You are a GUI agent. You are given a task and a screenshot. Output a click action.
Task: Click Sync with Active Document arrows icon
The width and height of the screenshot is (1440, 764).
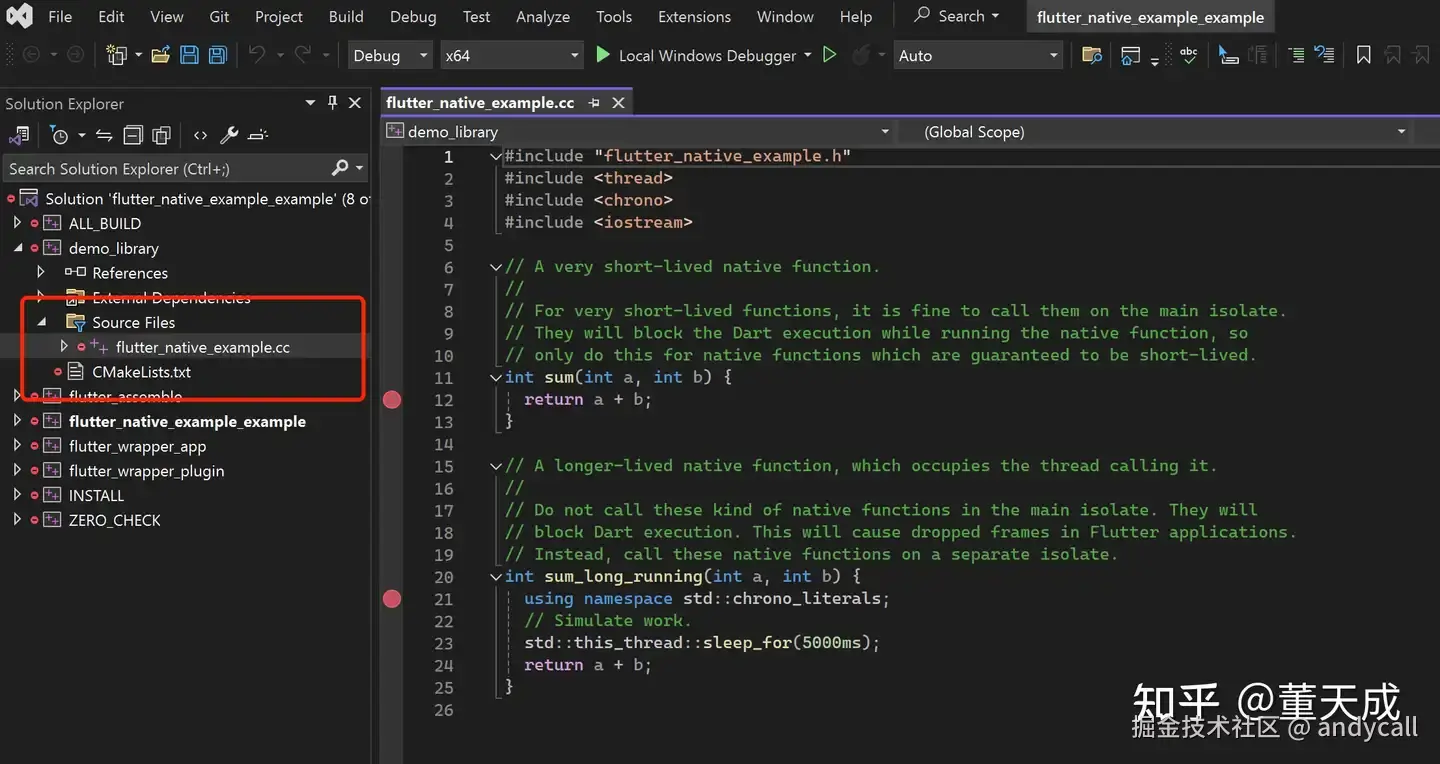tap(104, 135)
